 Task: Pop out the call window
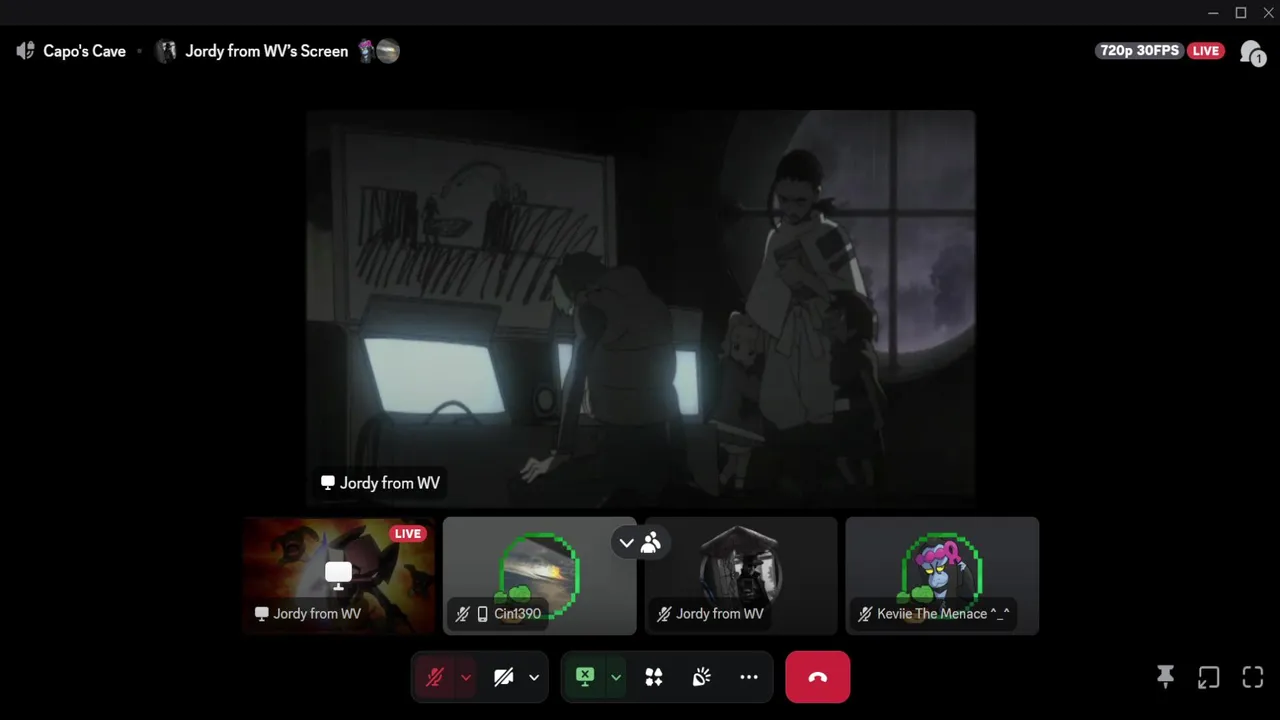pyautogui.click(x=1209, y=677)
